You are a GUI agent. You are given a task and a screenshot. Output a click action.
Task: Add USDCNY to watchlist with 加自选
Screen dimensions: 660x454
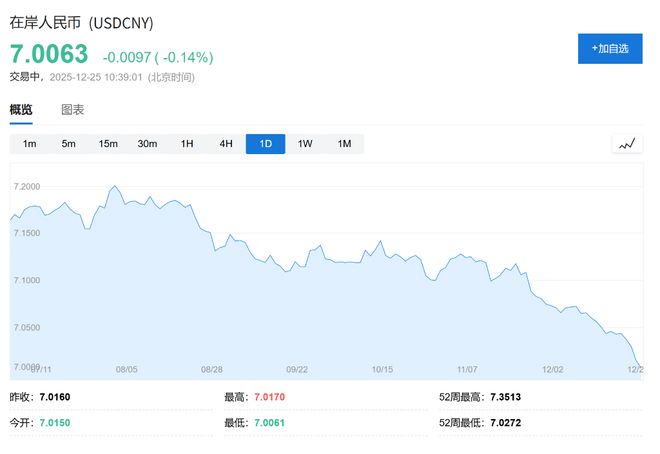coord(610,48)
